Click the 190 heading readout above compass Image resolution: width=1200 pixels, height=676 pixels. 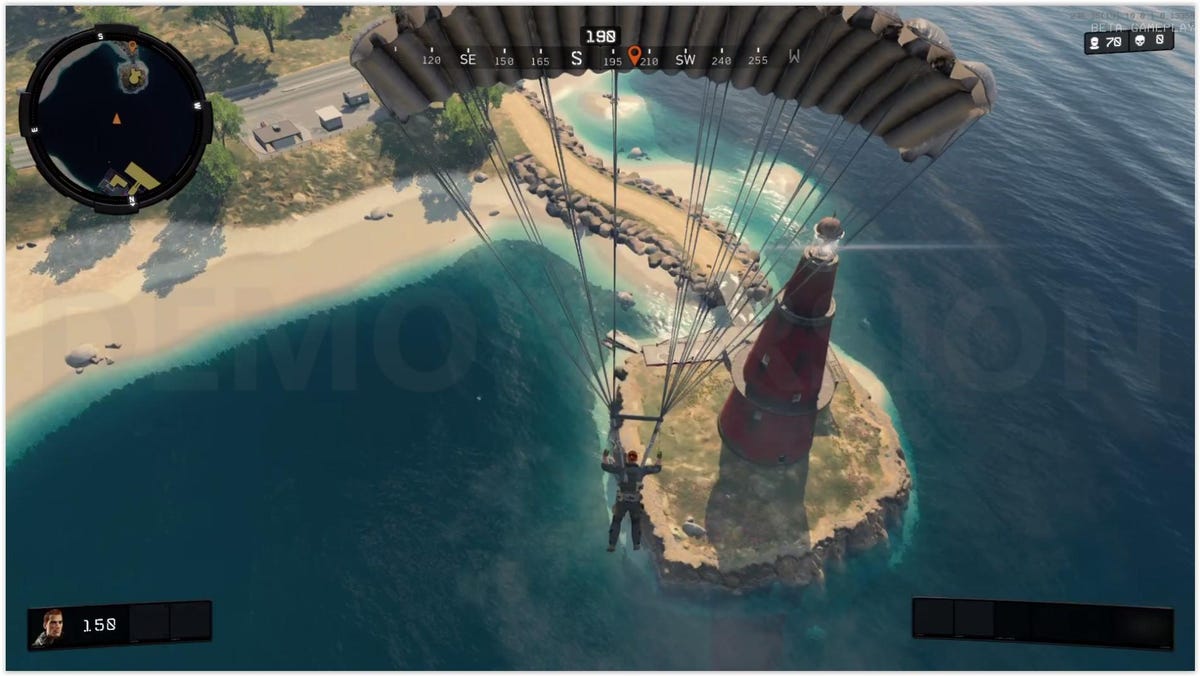[600, 36]
